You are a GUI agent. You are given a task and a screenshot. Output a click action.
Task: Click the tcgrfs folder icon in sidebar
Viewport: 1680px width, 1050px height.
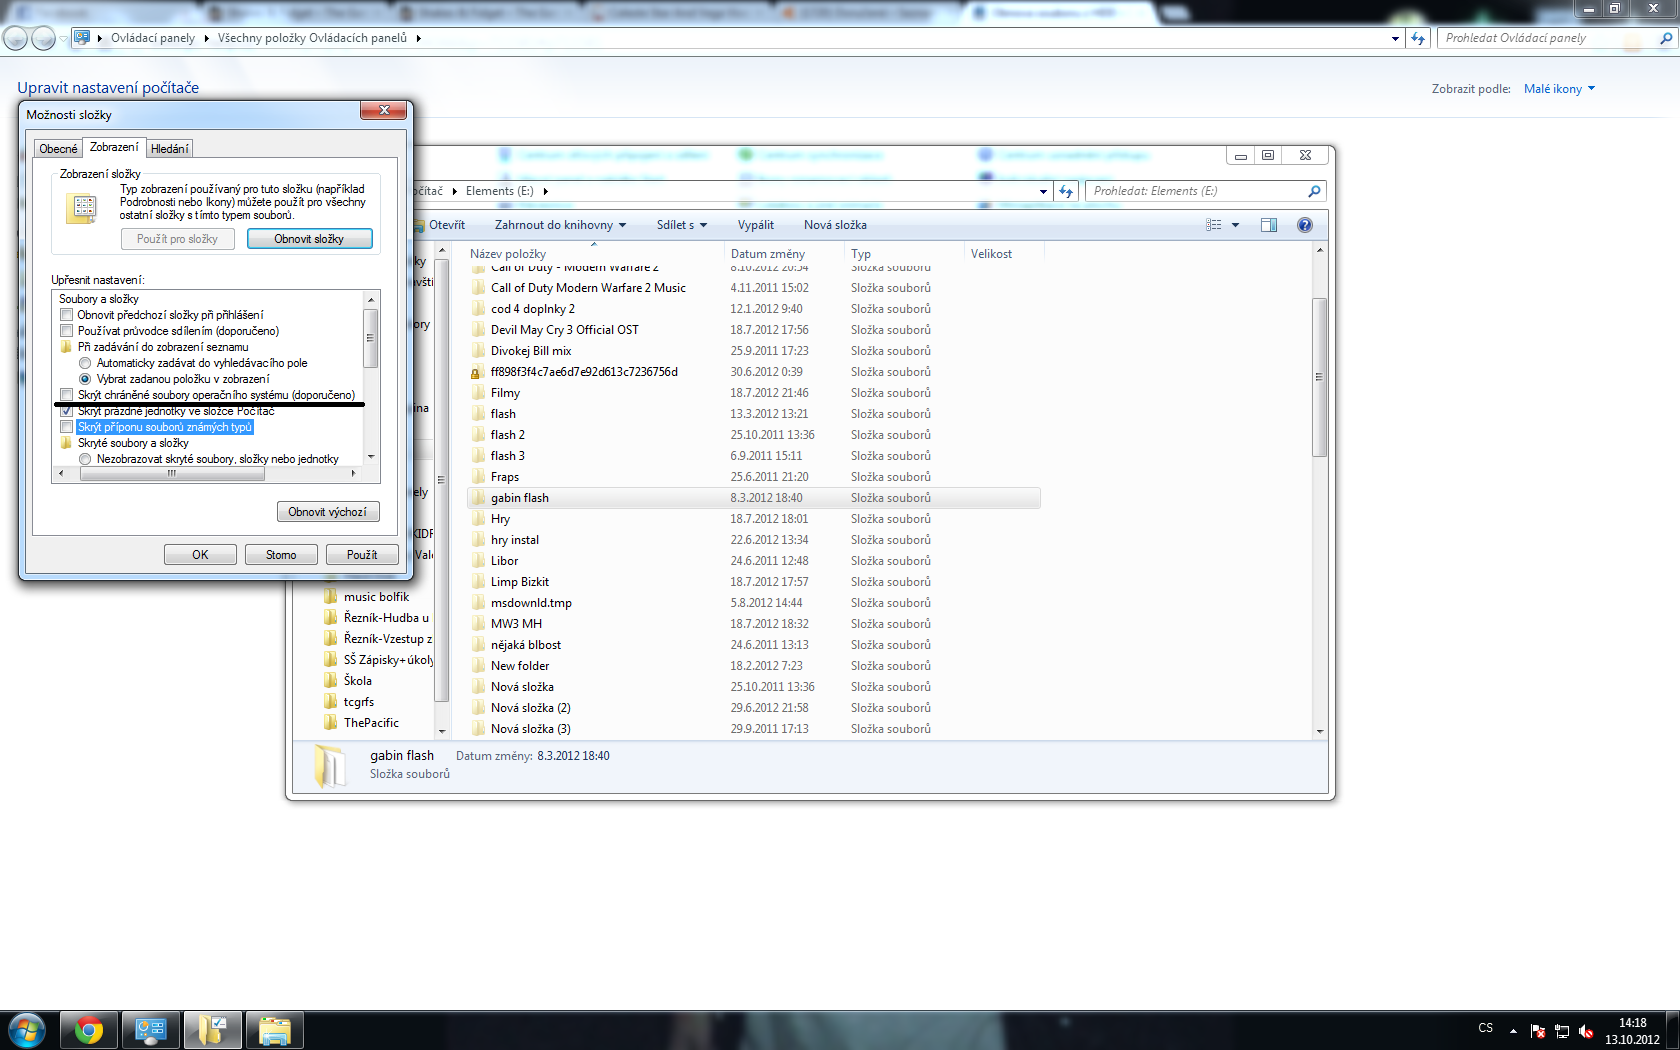click(x=331, y=702)
